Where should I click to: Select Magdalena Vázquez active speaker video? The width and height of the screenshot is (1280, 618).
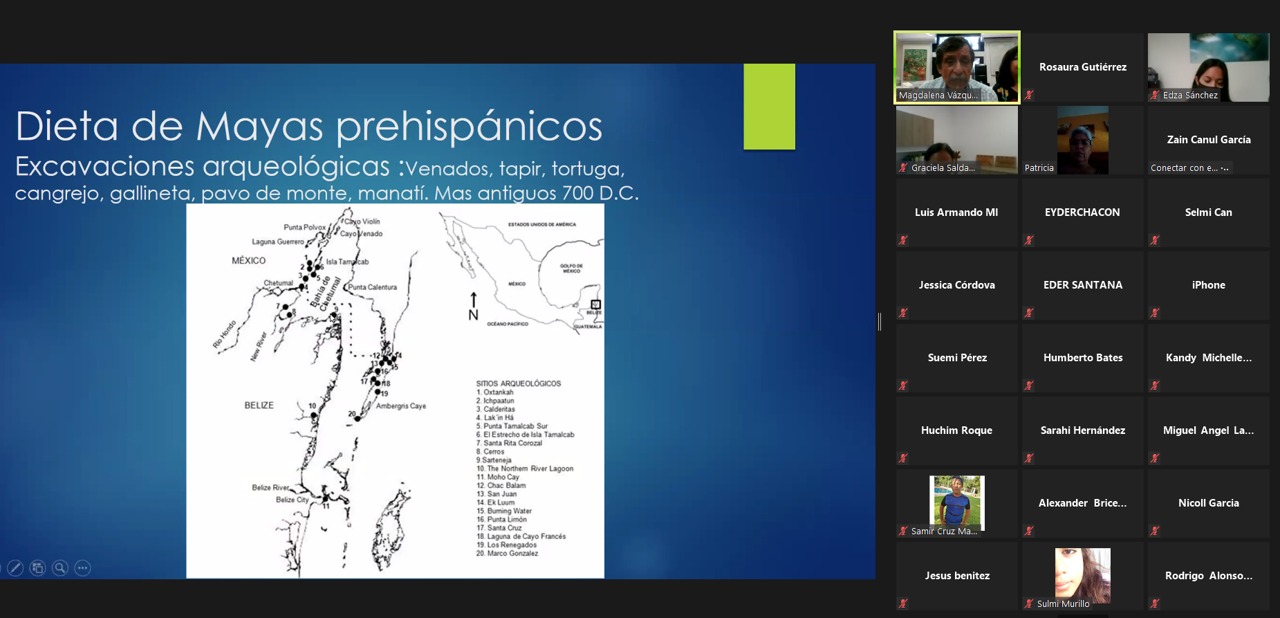coord(957,66)
